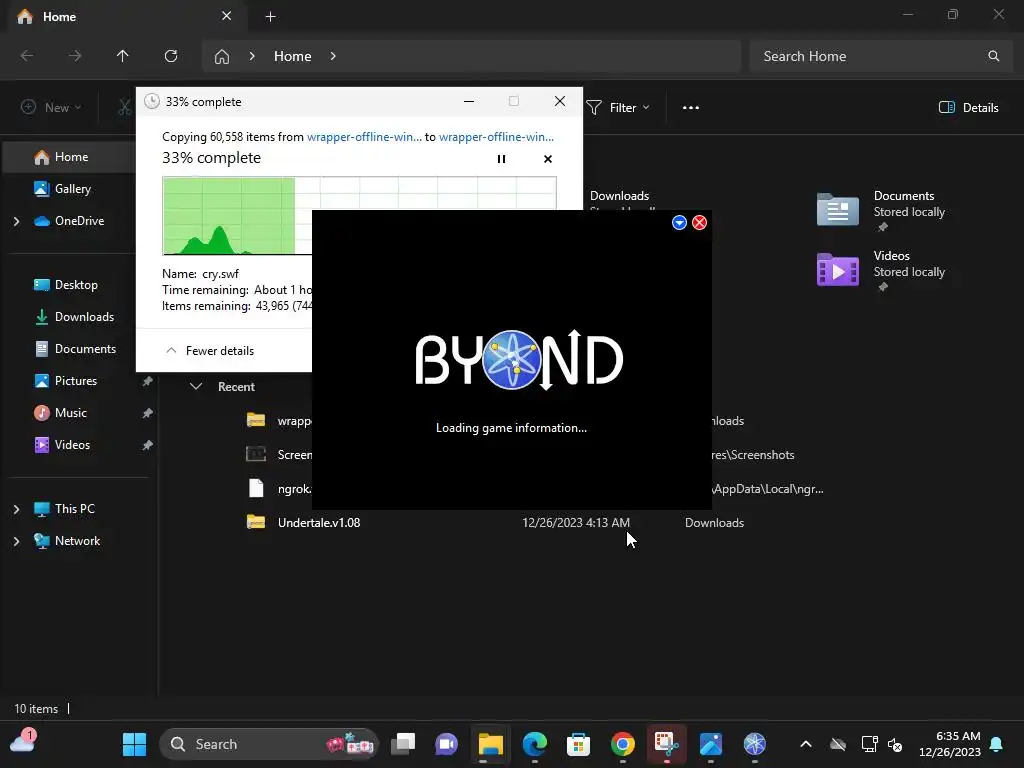1024x768 pixels.
Task: Click the wrapper folder icon in Recent
Action: tap(256, 420)
